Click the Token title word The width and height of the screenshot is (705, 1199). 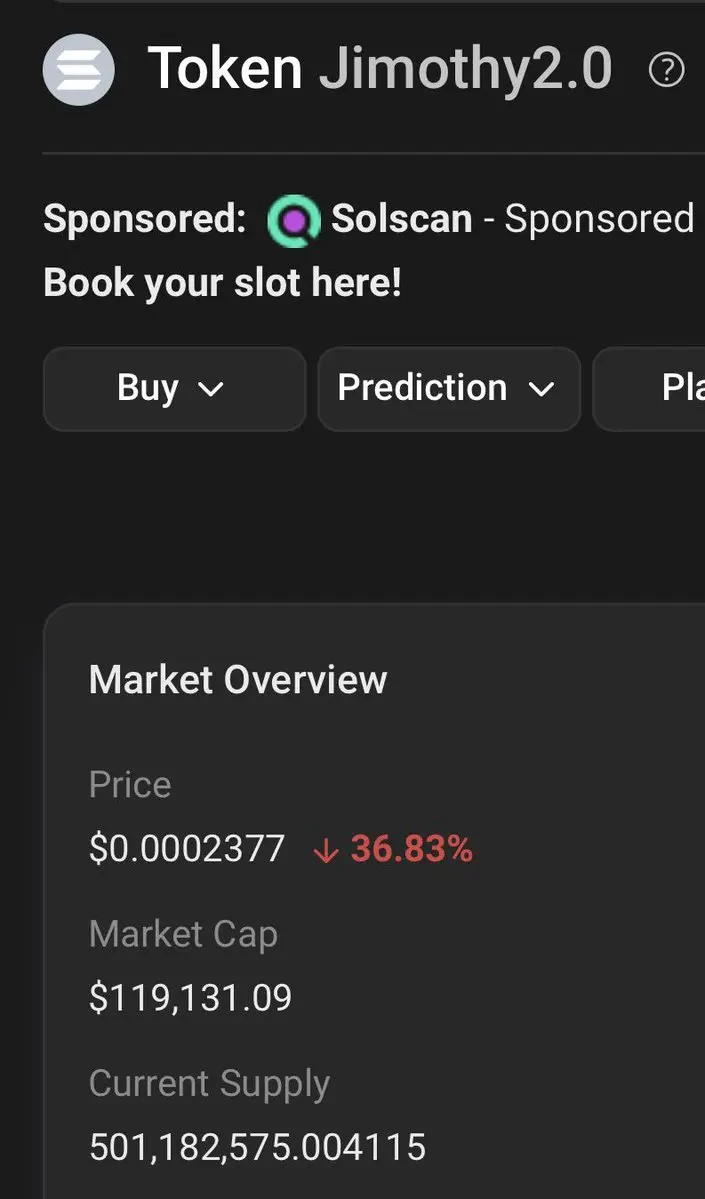pyautogui.click(x=225, y=69)
